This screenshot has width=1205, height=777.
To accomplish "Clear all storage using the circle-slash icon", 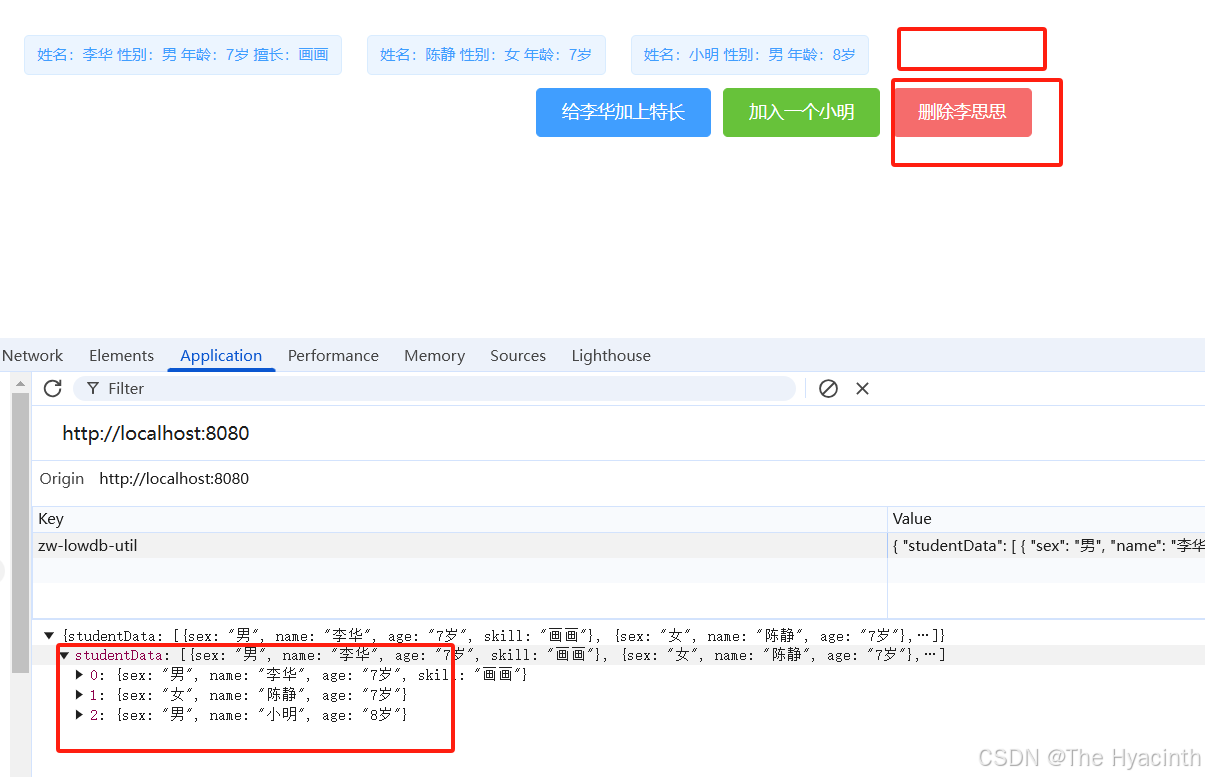I will pos(828,388).
